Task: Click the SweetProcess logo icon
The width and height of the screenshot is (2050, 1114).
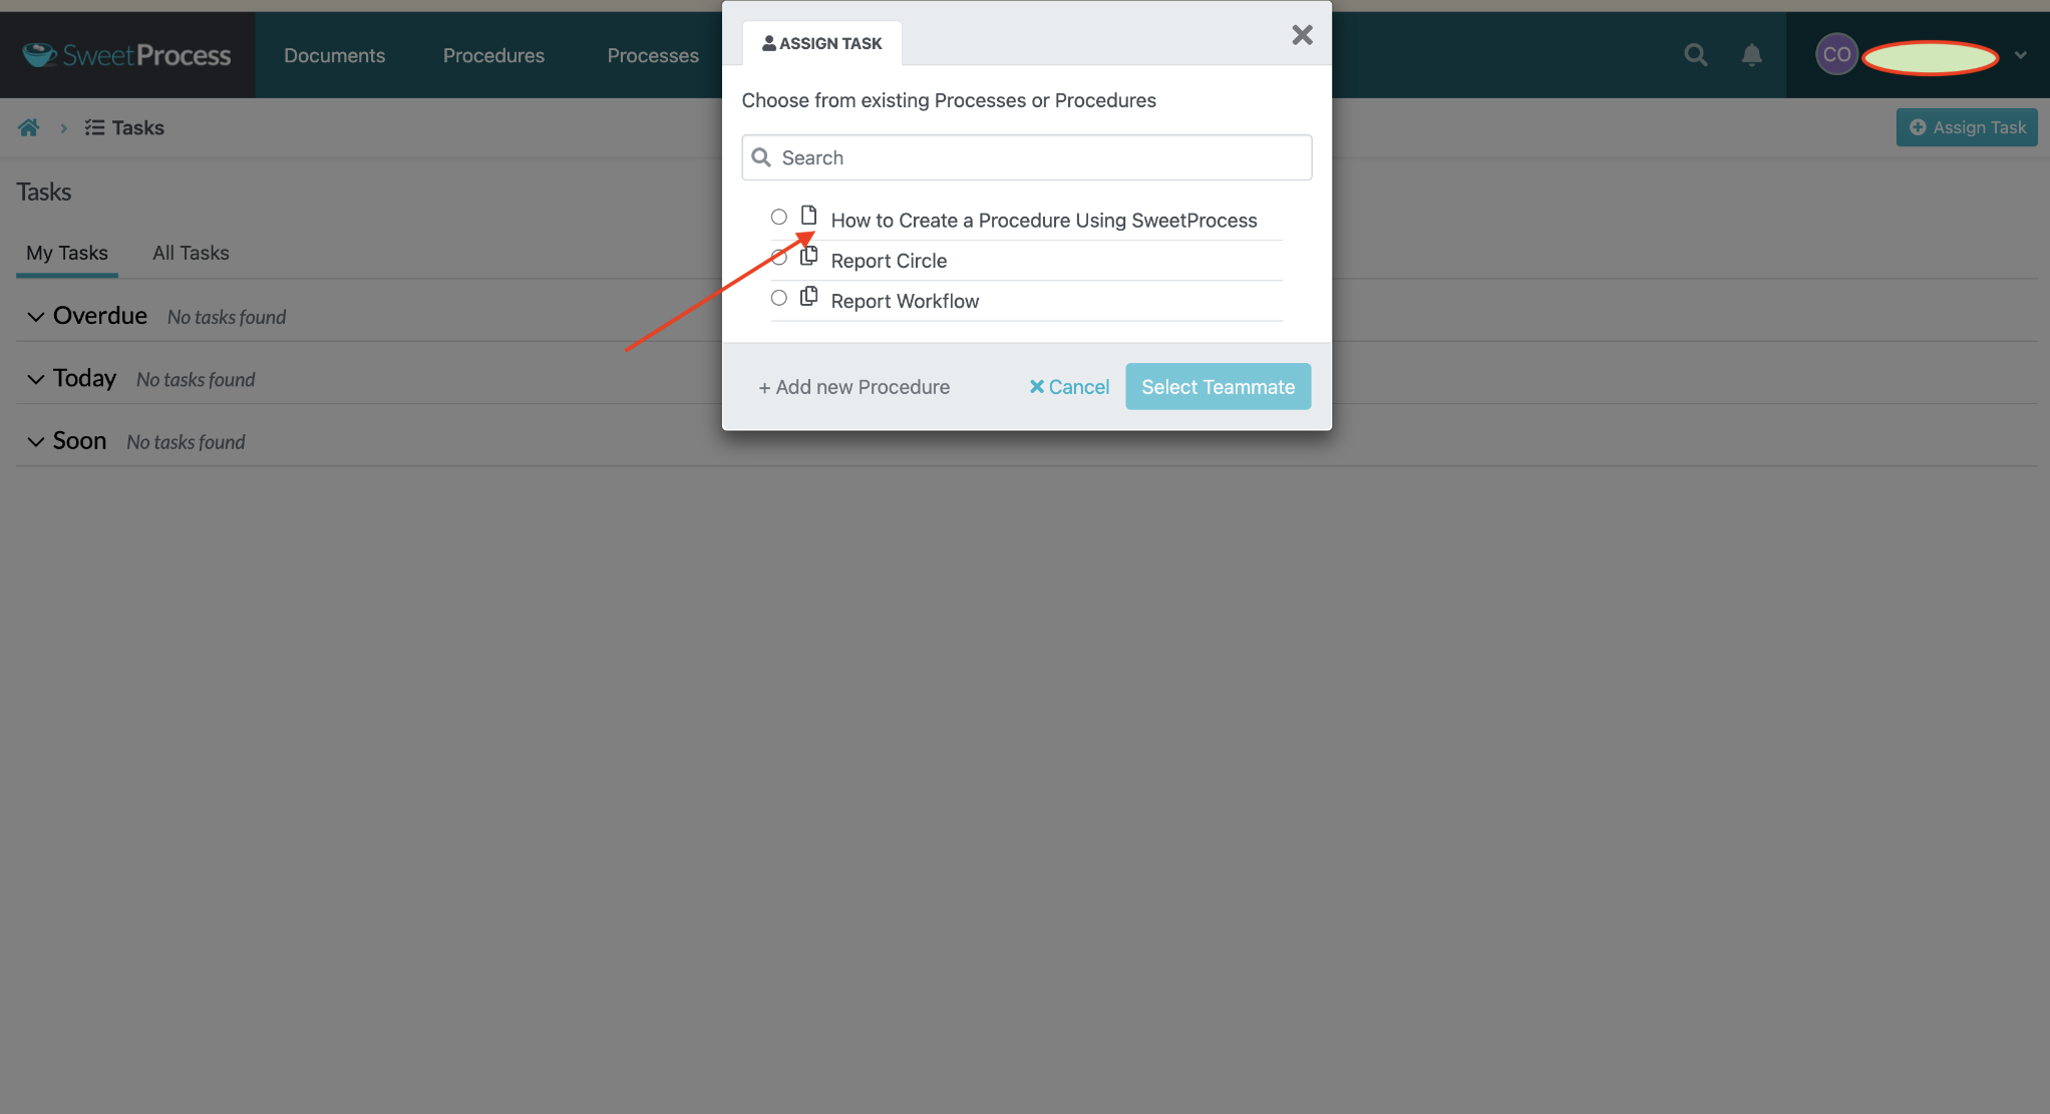Action: 38,52
